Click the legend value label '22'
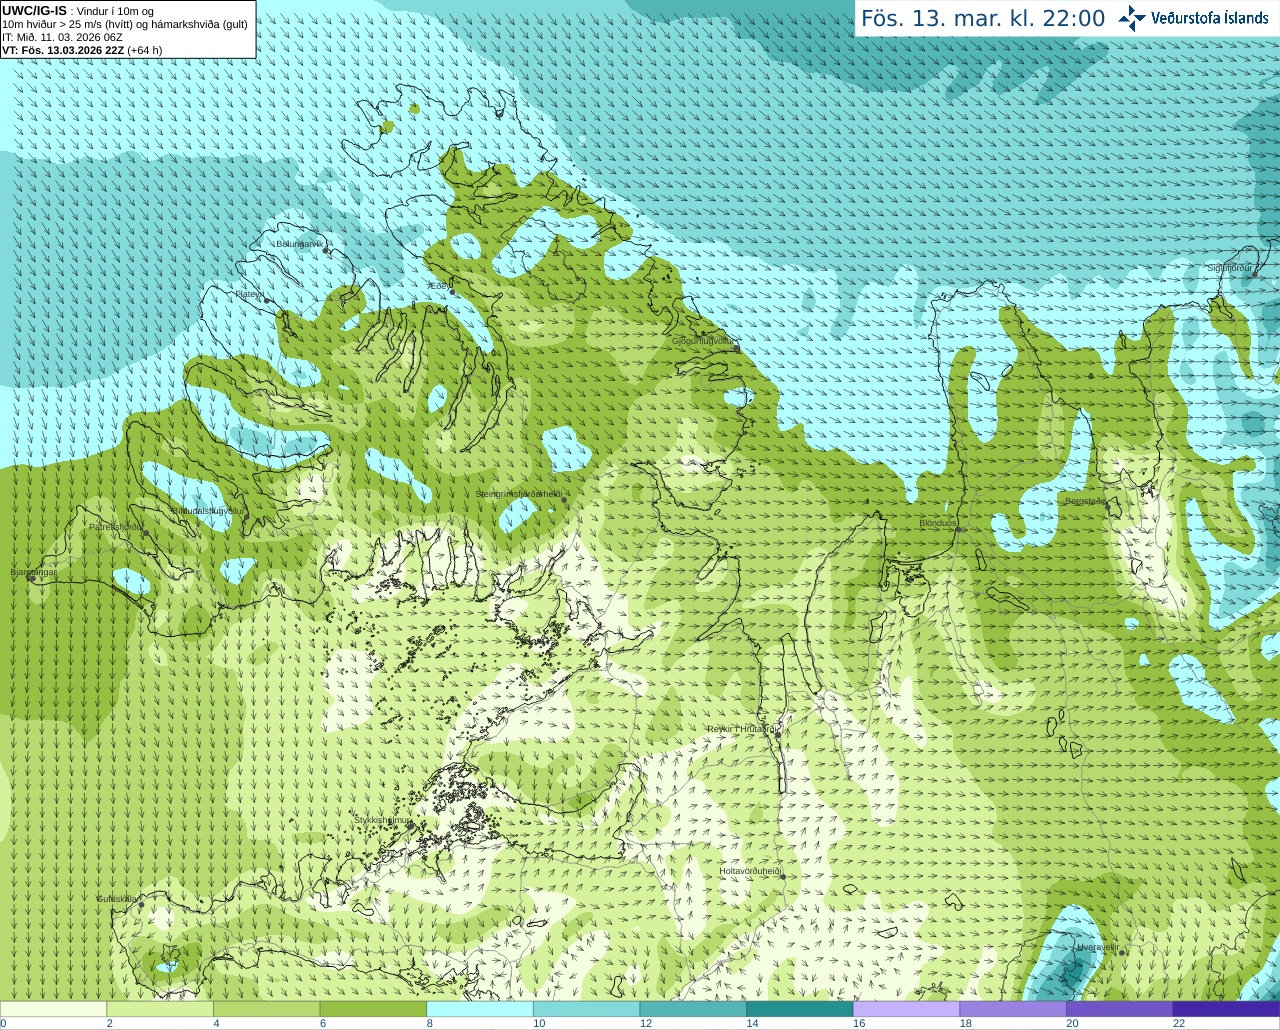 (1179, 1023)
